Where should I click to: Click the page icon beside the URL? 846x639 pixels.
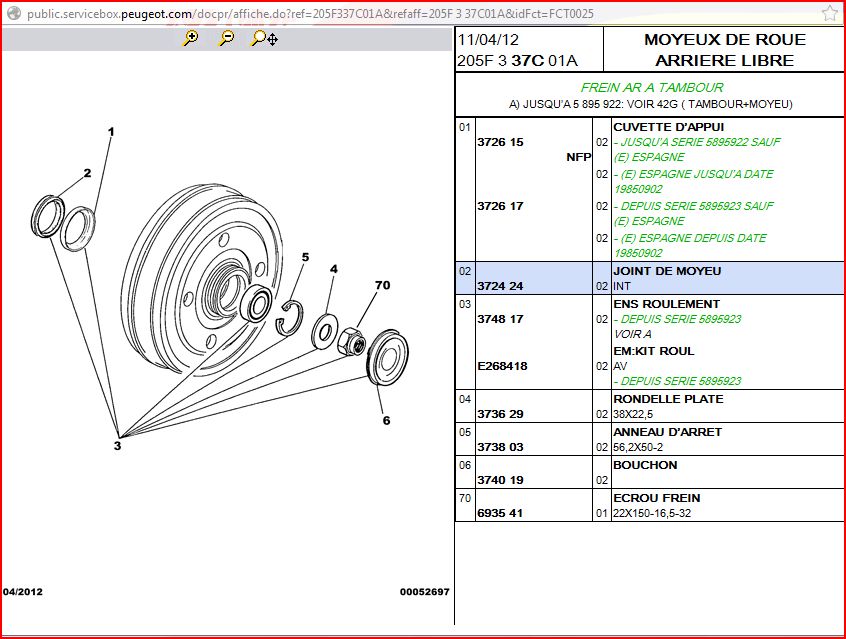click(x=13, y=14)
